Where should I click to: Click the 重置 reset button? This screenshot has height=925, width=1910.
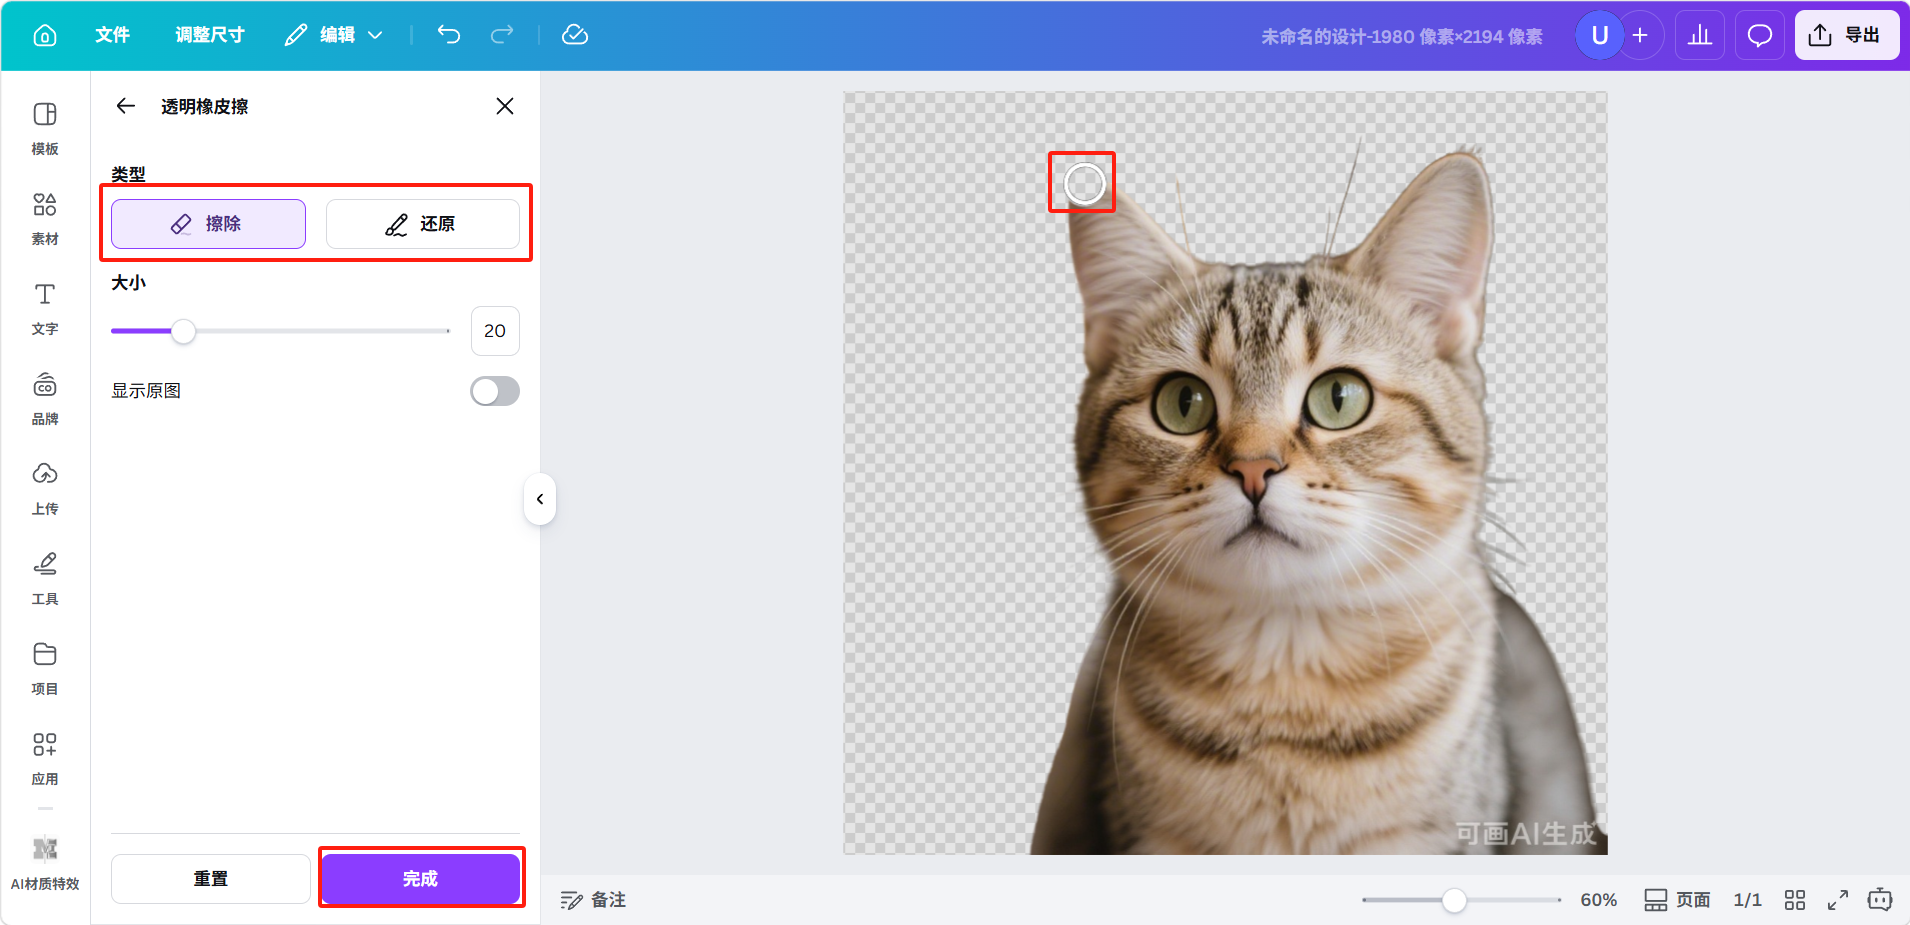(210, 878)
